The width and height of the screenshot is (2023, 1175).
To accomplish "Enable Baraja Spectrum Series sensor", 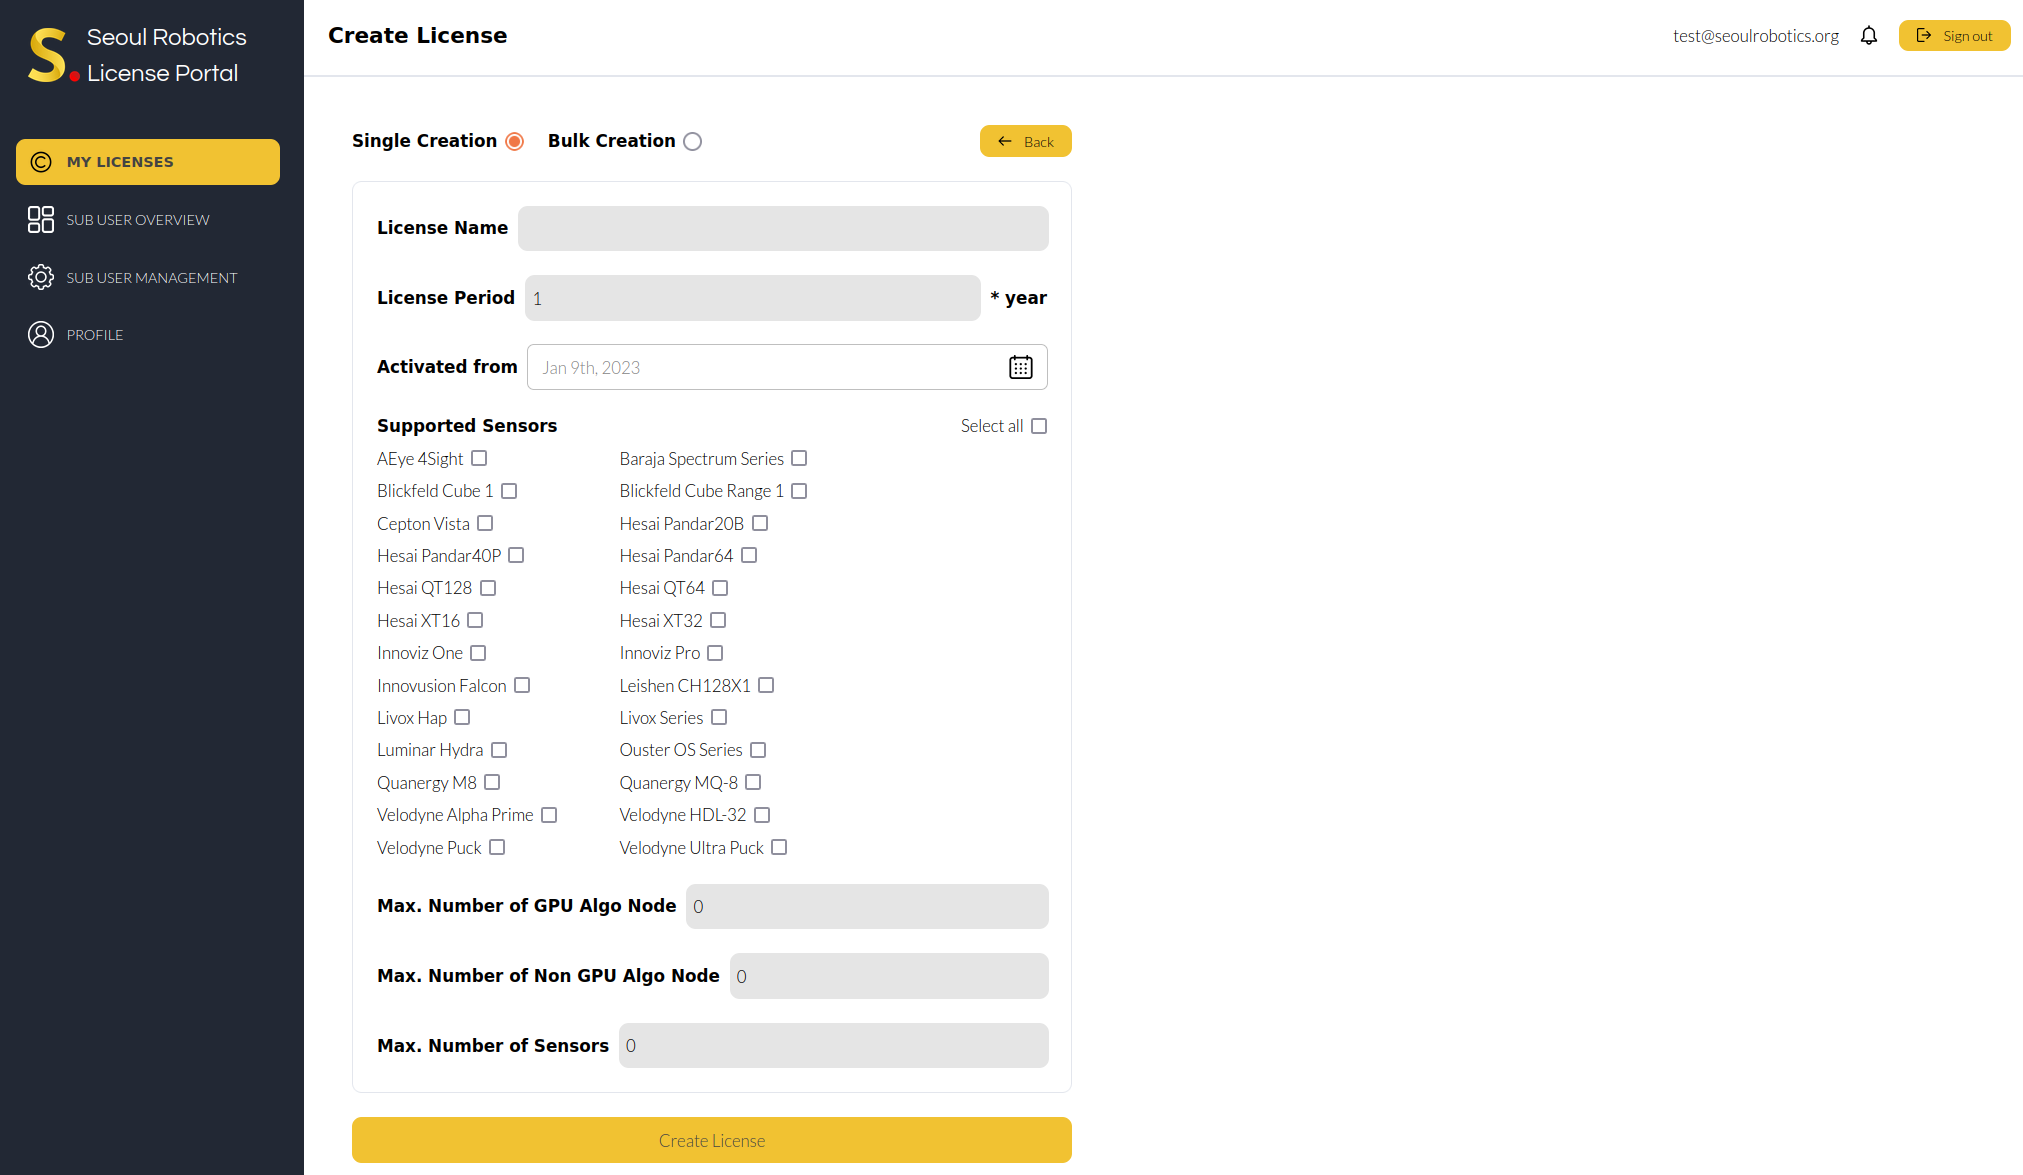I will pos(799,458).
